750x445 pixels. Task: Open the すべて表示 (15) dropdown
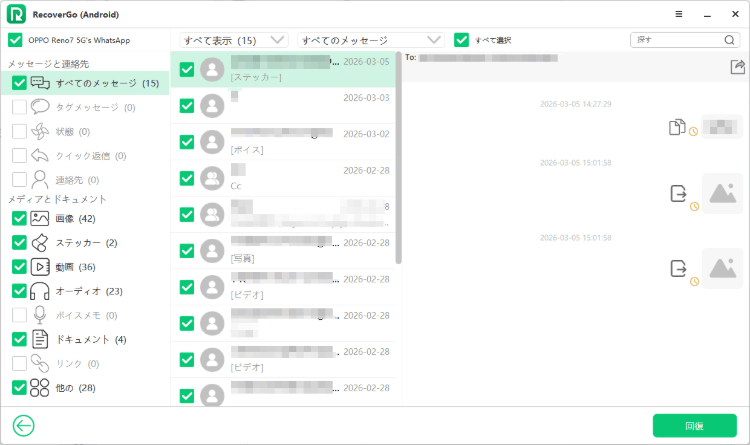tap(234, 40)
